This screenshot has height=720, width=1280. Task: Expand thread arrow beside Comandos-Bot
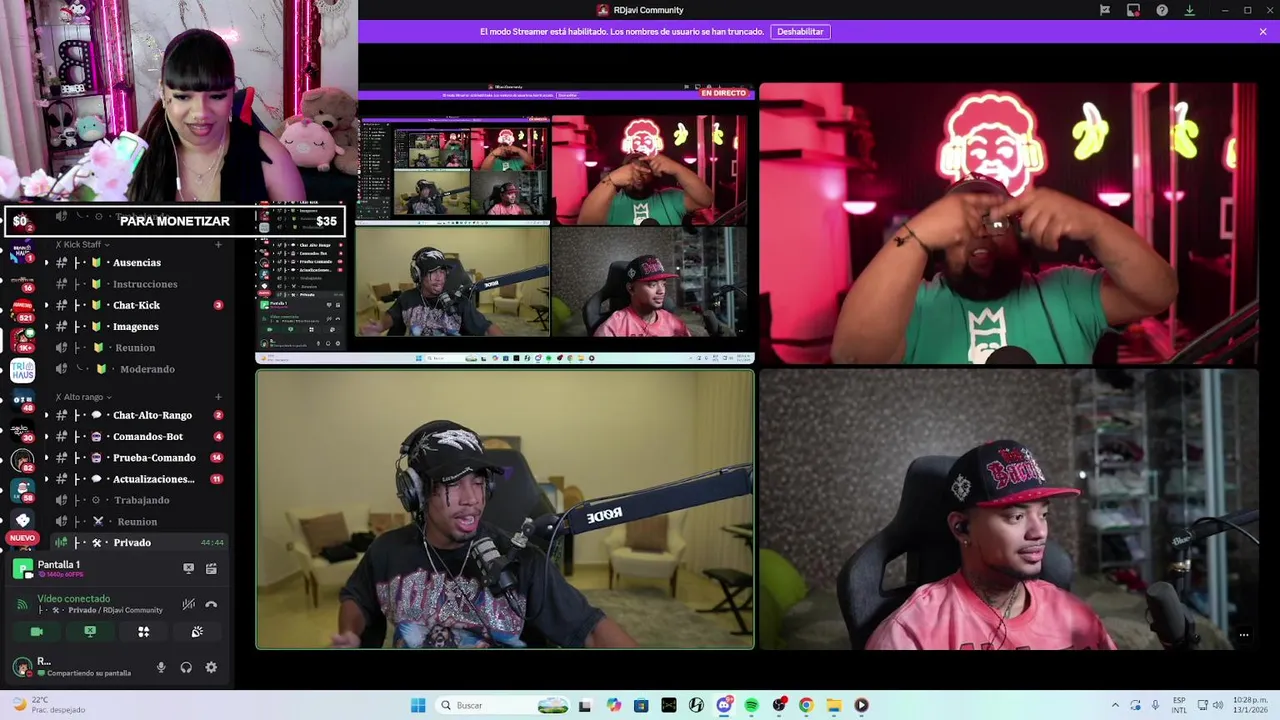tap(45, 437)
